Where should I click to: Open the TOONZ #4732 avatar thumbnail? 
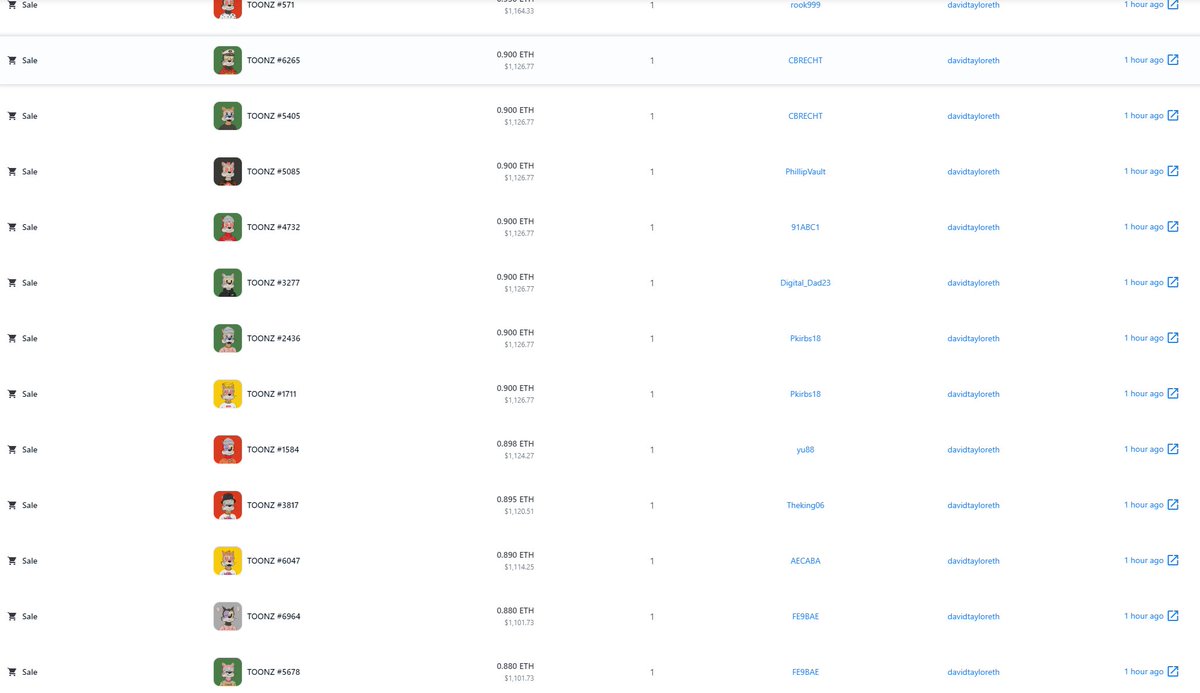(x=228, y=227)
